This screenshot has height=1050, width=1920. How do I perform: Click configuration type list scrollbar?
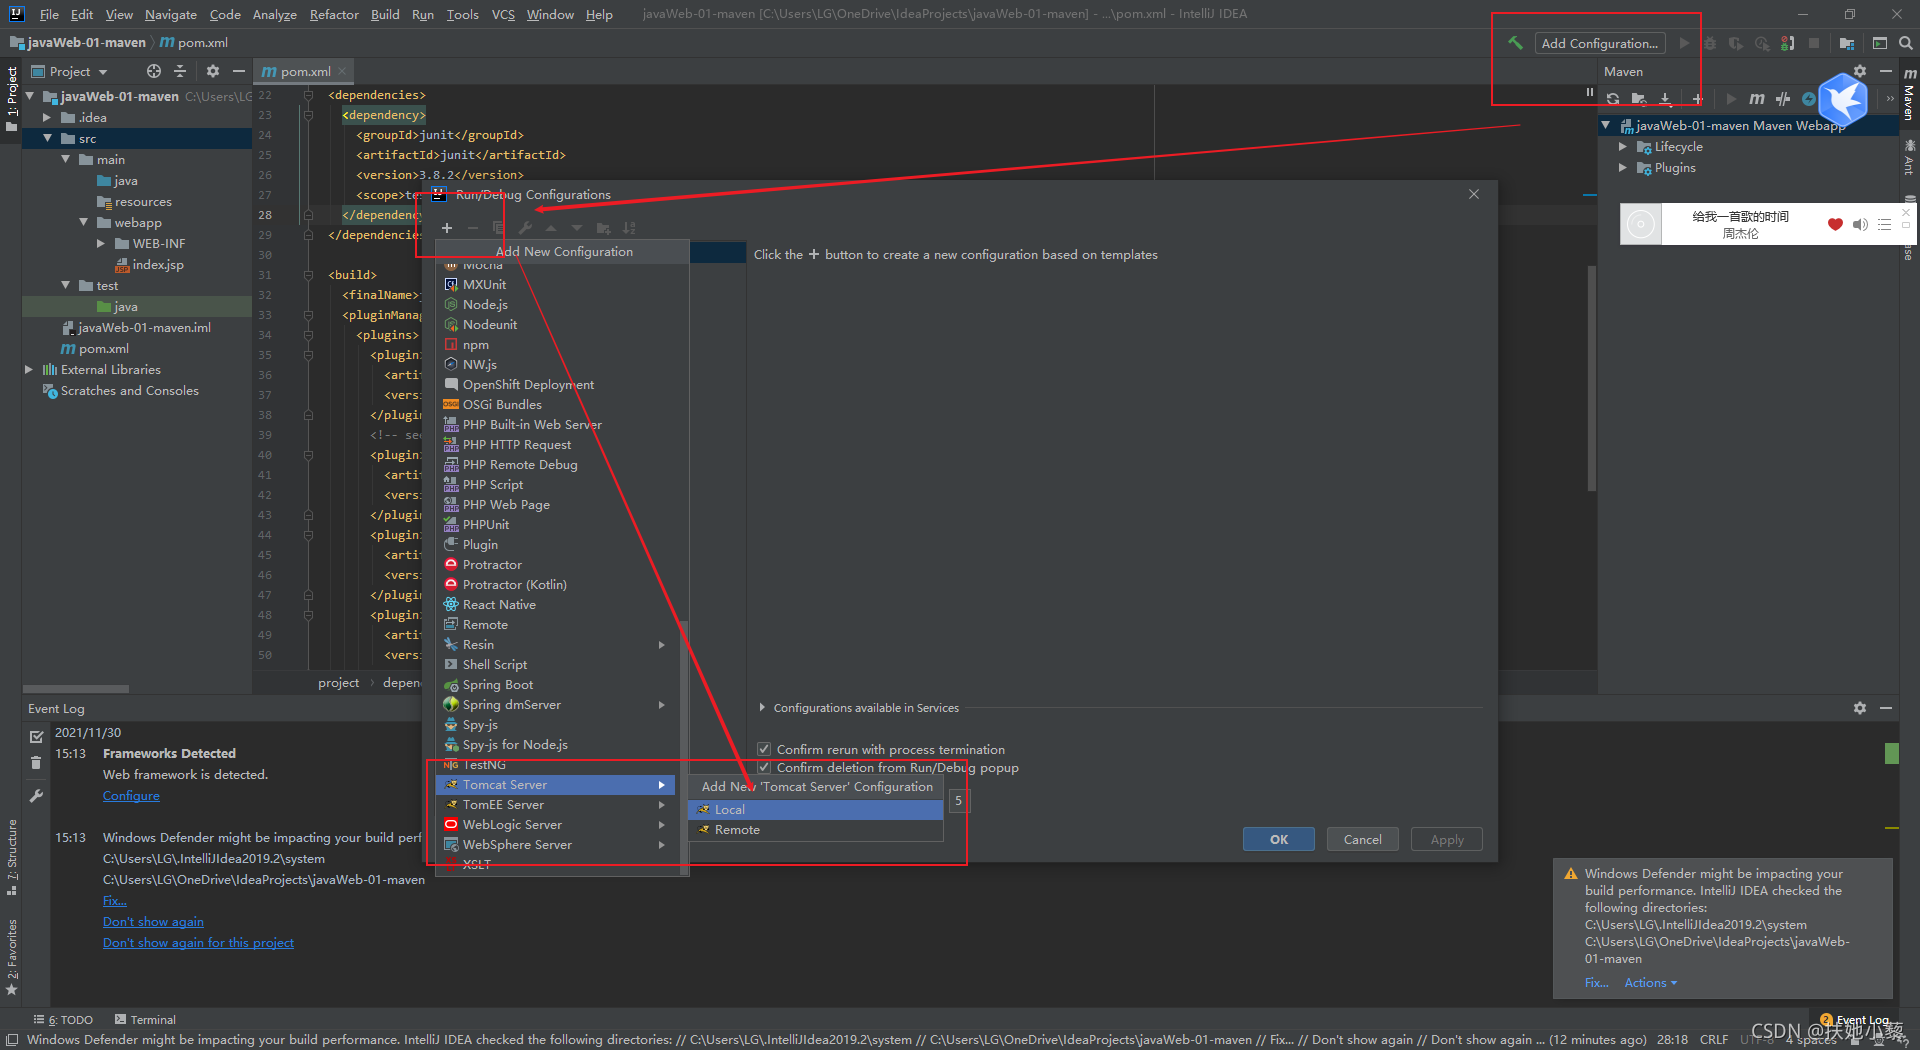click(x=684, y=747)
